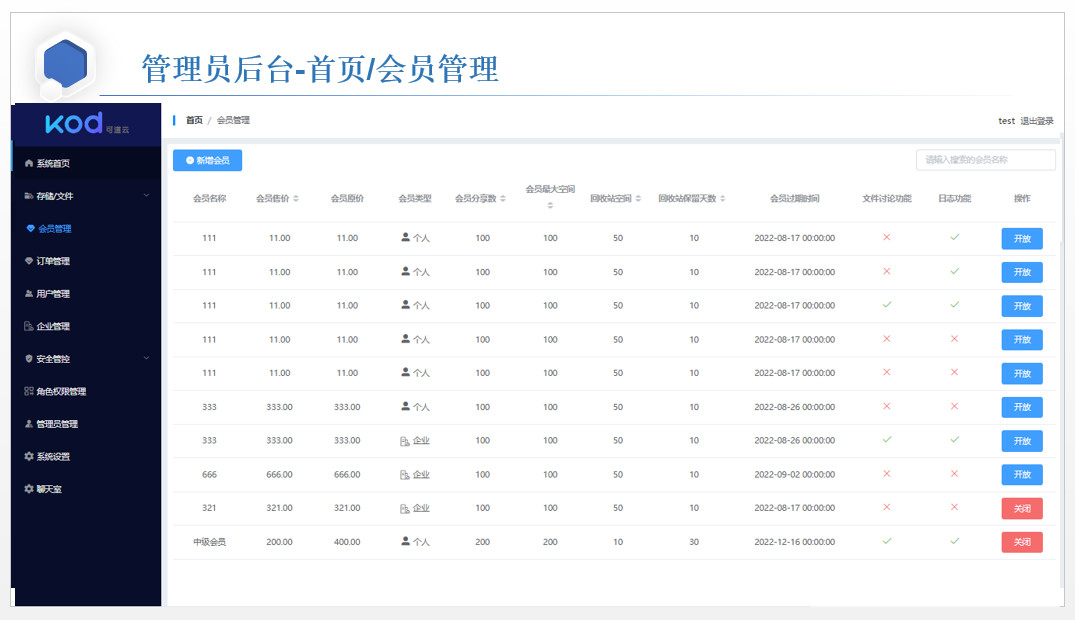Expand the 安全管控 submenu chevron

[x=146, y=358]
